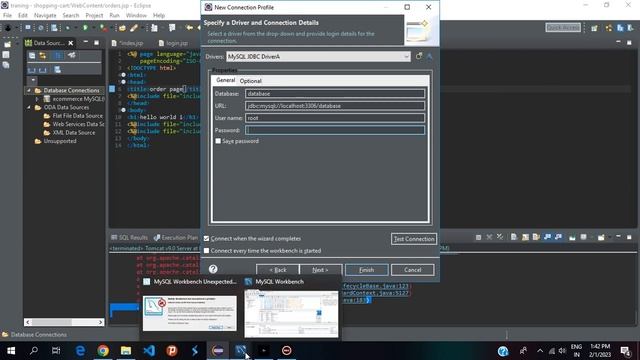640x360 pixels.
Task: Open Visual Studio Code from the taskbar
Action: (x=149, y=350)
